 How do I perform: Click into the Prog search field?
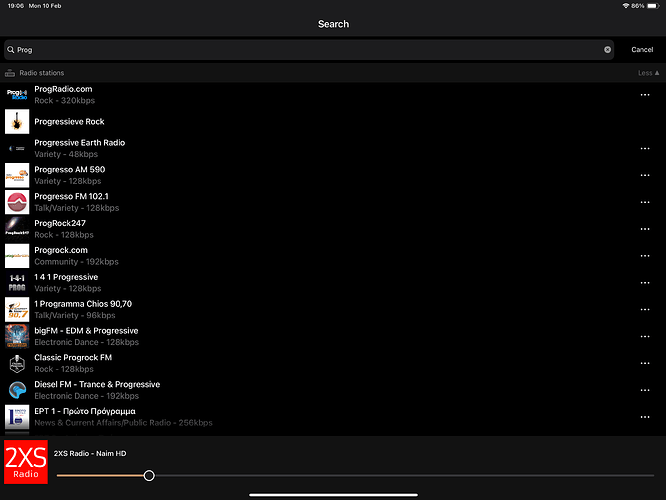click(x=309, y=50)
